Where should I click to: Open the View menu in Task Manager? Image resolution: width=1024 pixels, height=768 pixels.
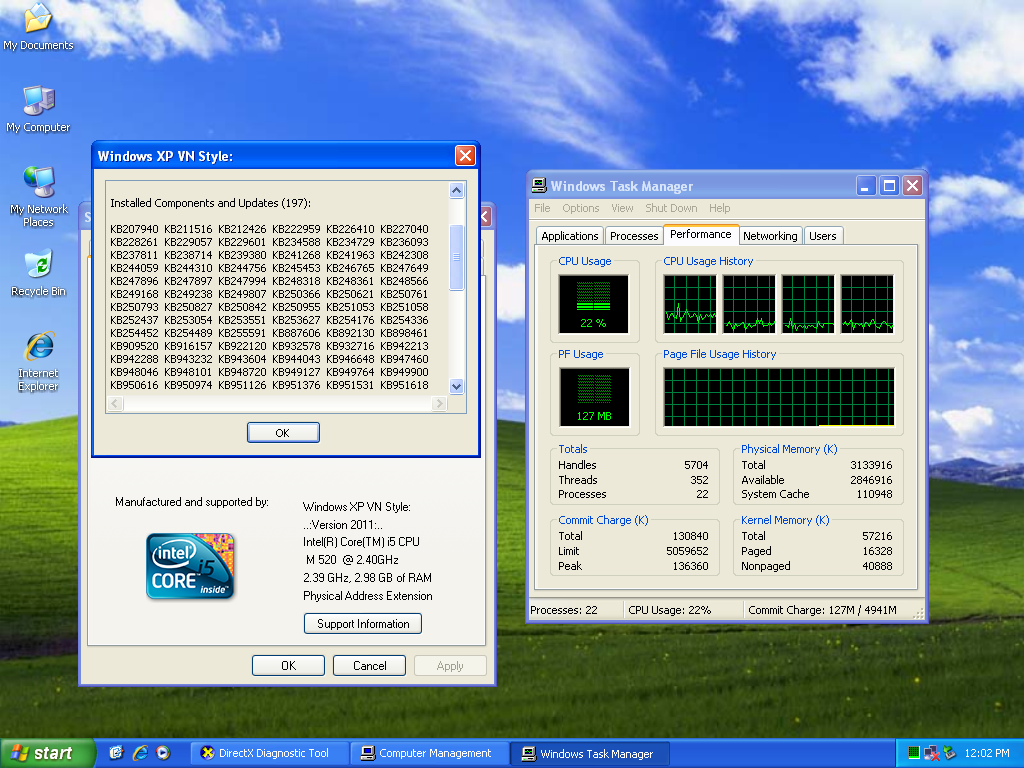pyautogui.click(x=622, y=208)
